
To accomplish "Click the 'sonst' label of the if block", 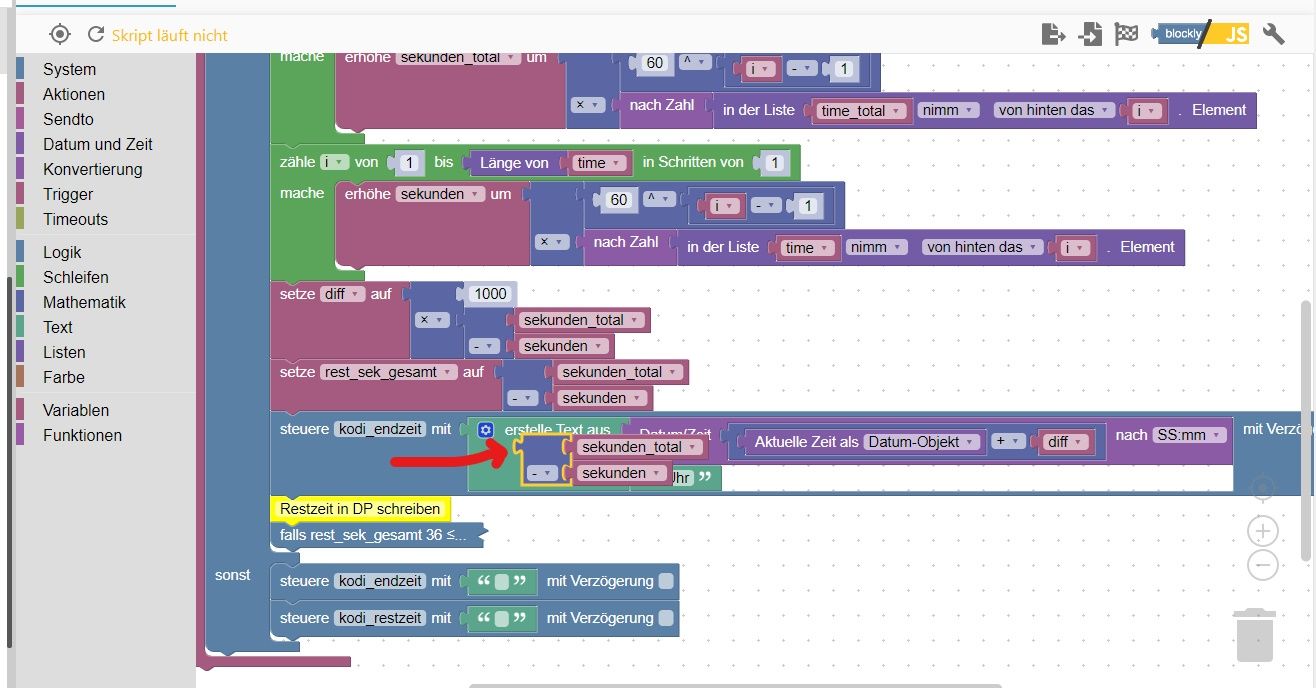I will [x=232, y=575].
